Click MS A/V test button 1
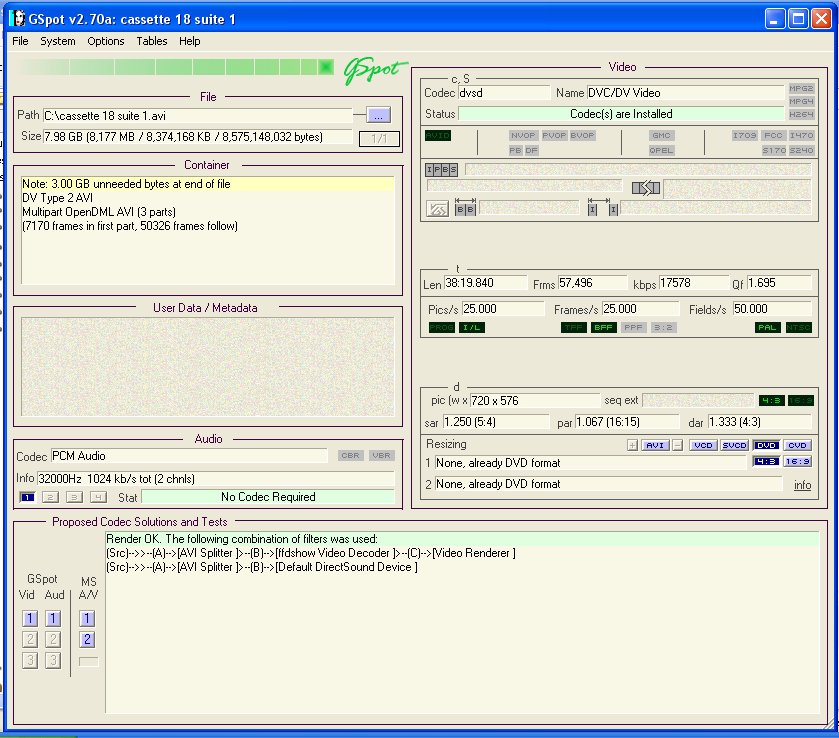839x738 pixels. click(87, 619)
